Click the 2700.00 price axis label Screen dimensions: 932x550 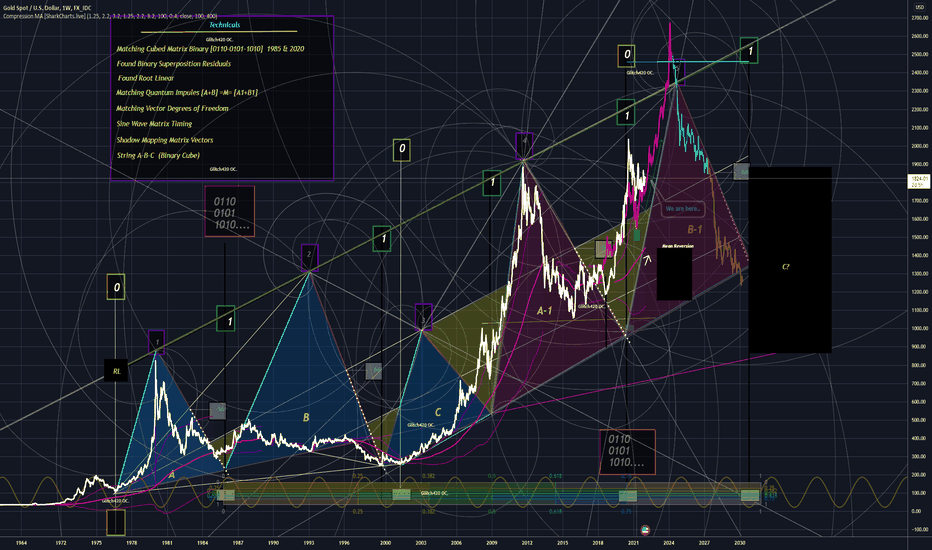(920, 18)
